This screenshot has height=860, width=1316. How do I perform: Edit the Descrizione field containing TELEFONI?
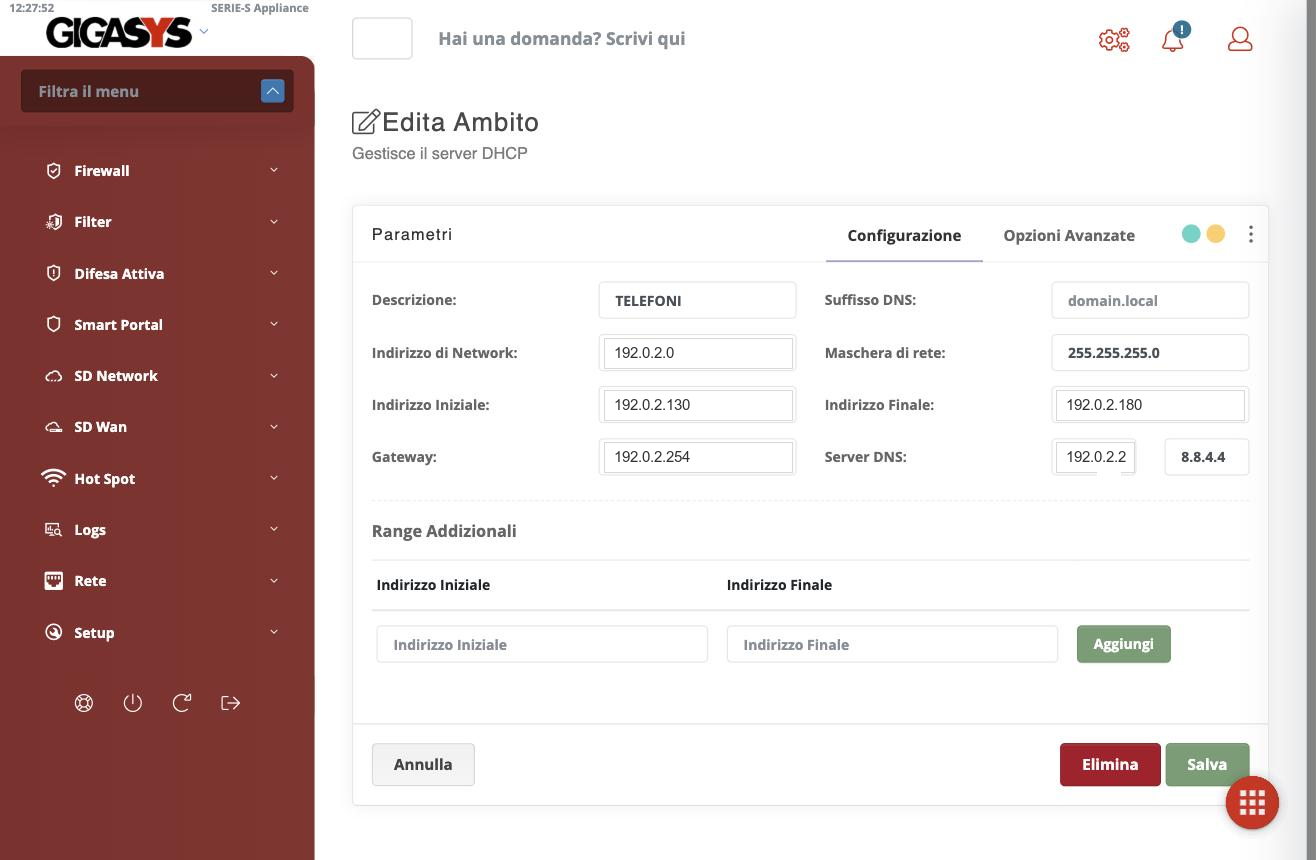click(697, 300)
